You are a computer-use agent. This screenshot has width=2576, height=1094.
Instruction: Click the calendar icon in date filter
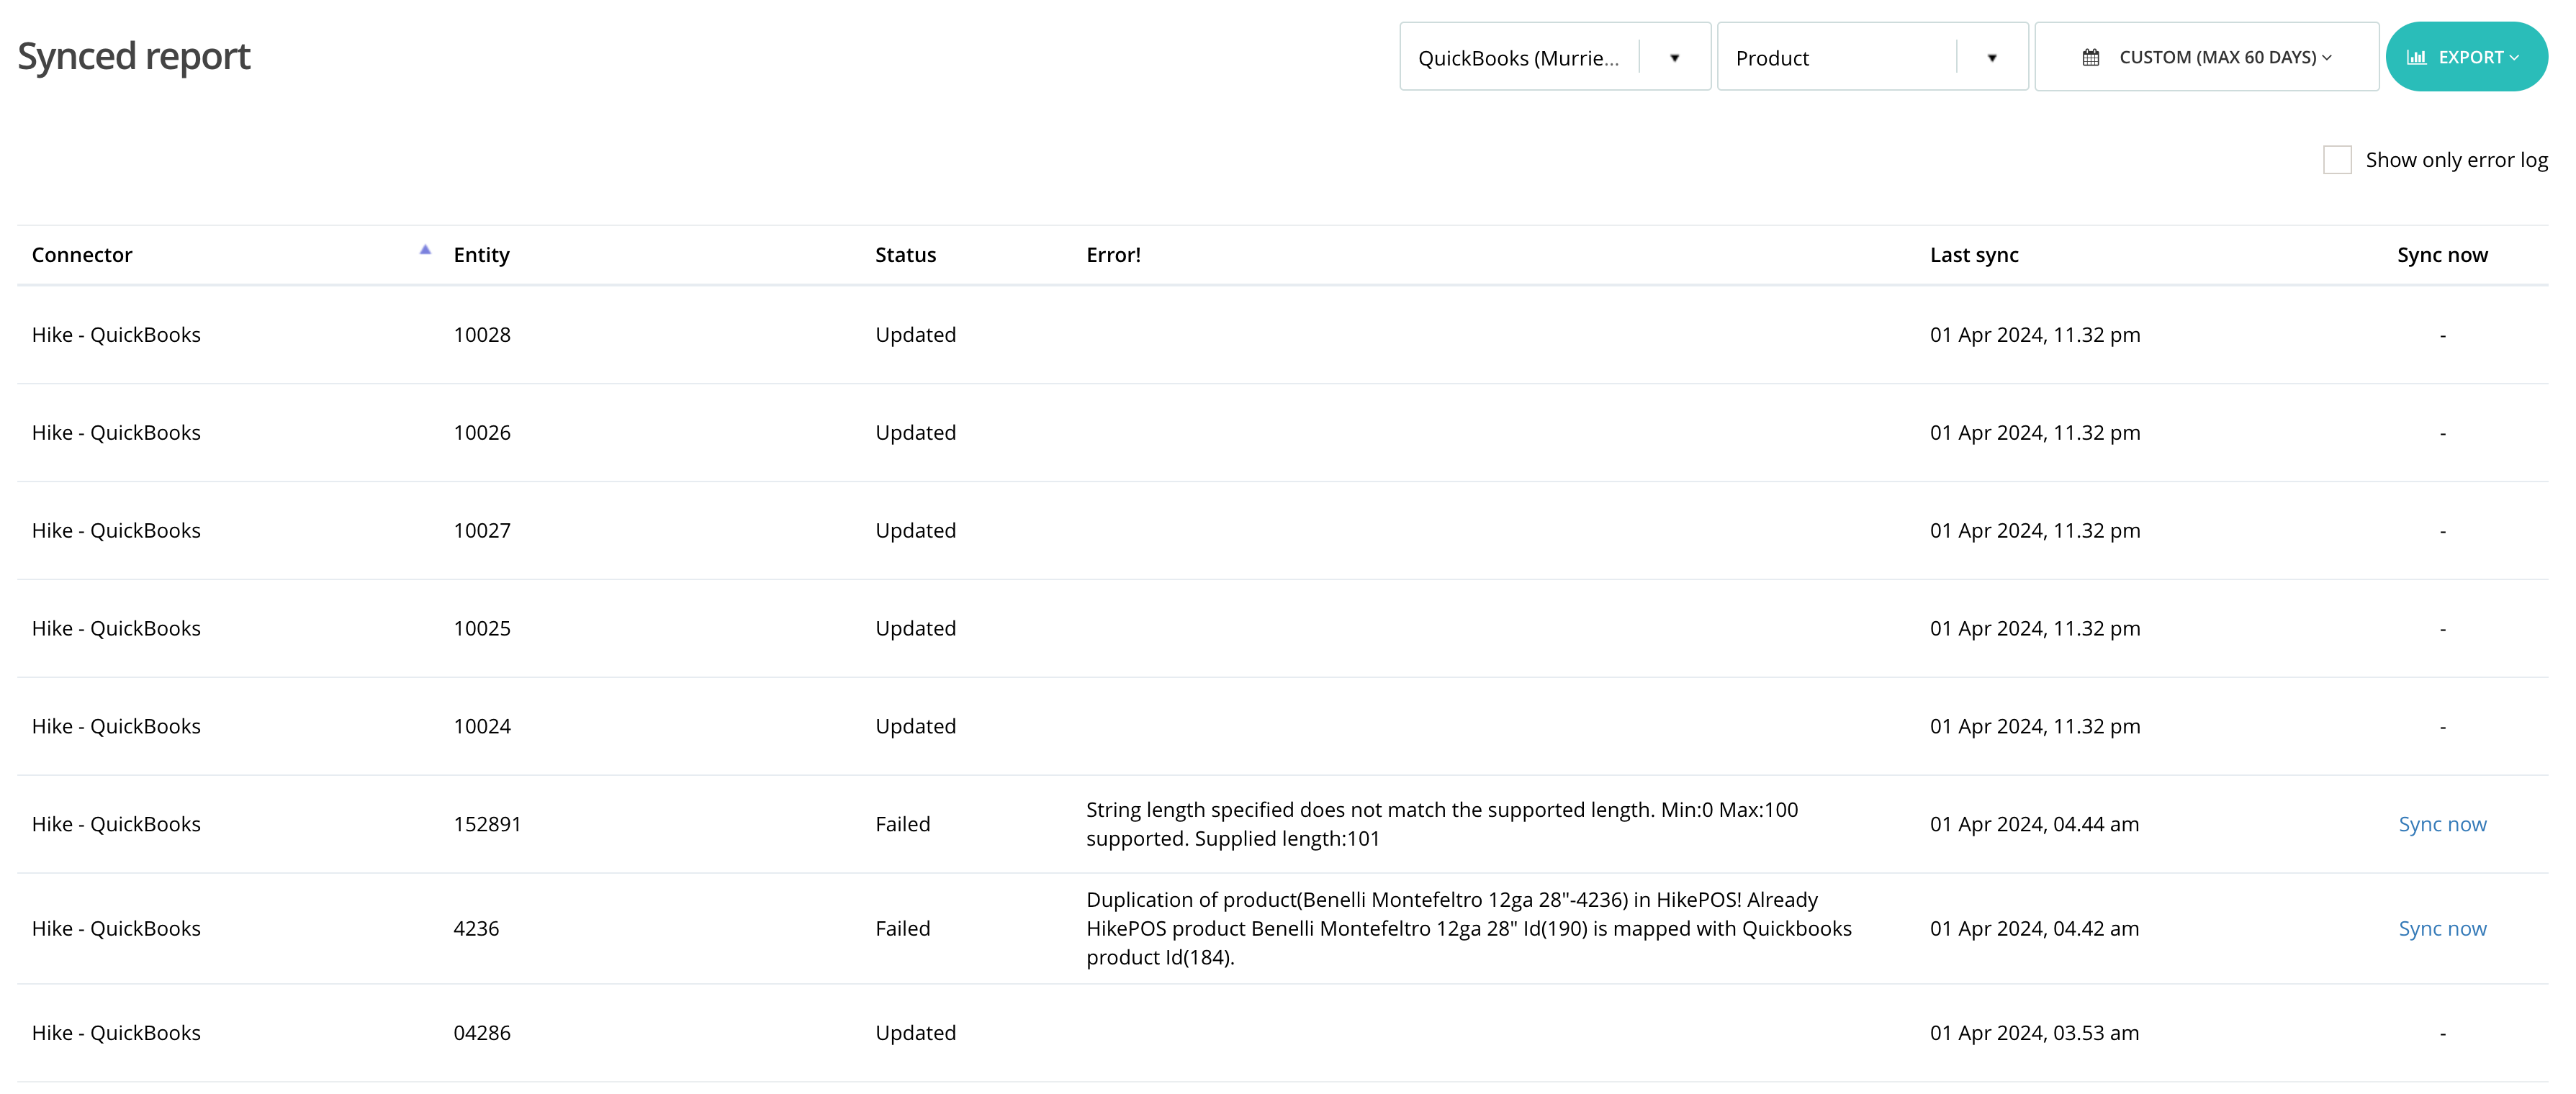coord(2090,58)
